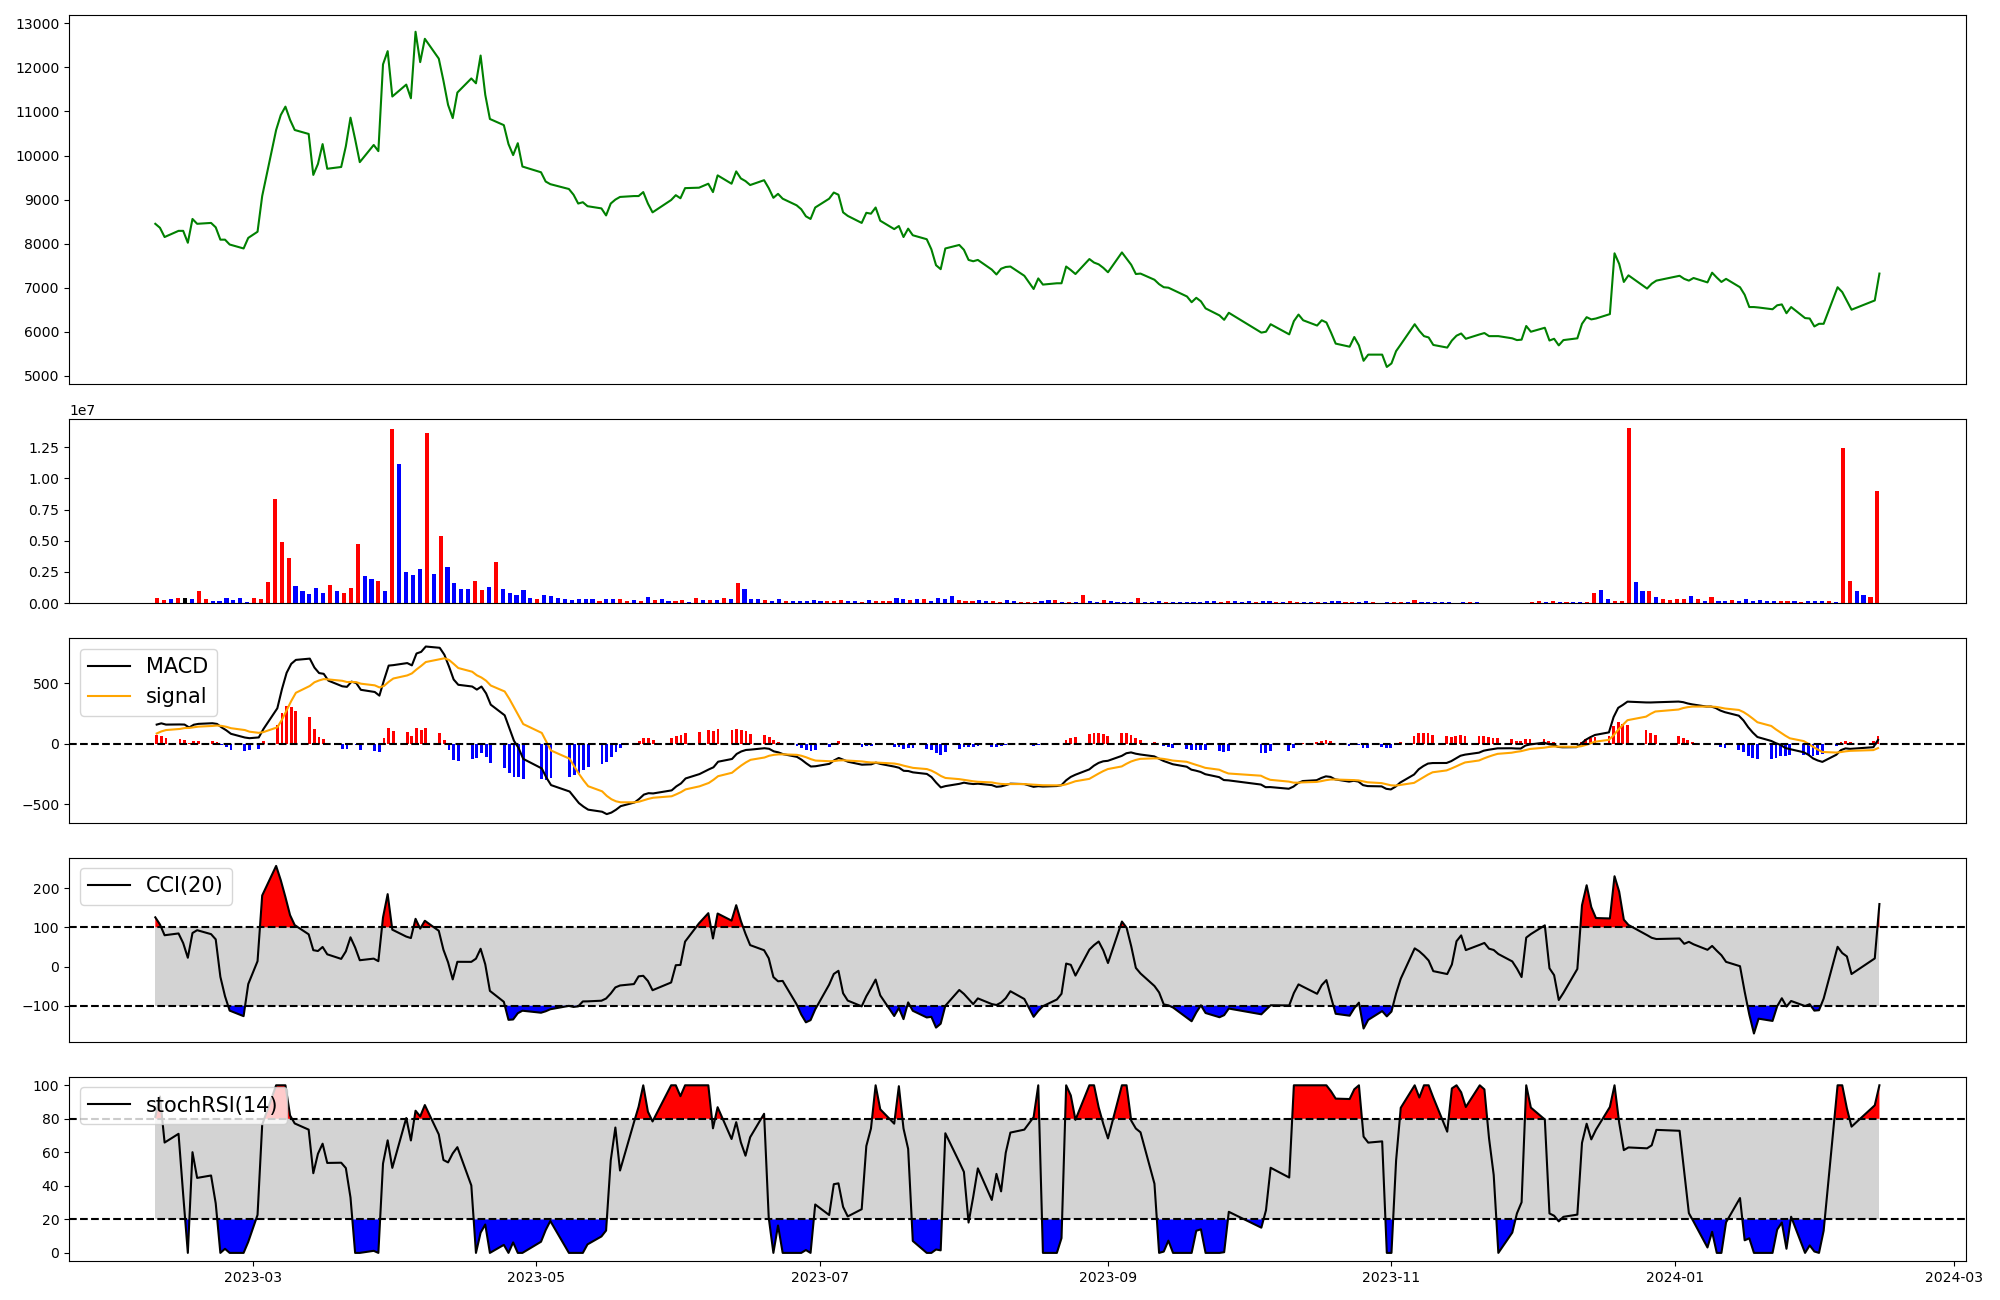Click the 2024-03 x-axis date label
The image size is (2000, 1300).
pos(1954,1277)
